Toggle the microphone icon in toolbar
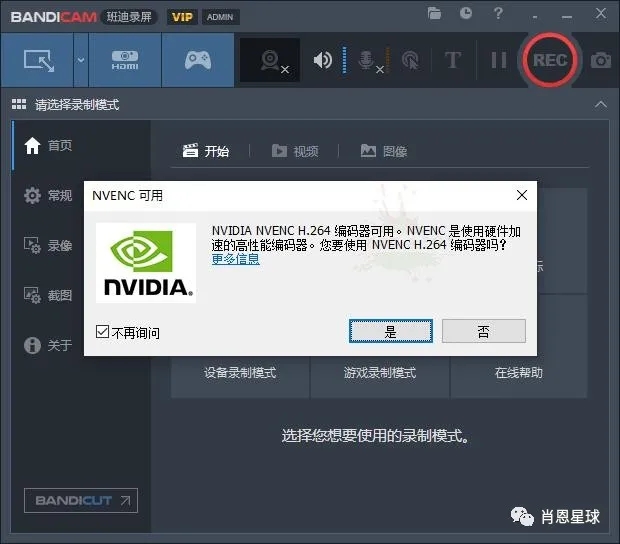This screenshot has width=620, height=544. pyautogui.click(x=367, y=61)
